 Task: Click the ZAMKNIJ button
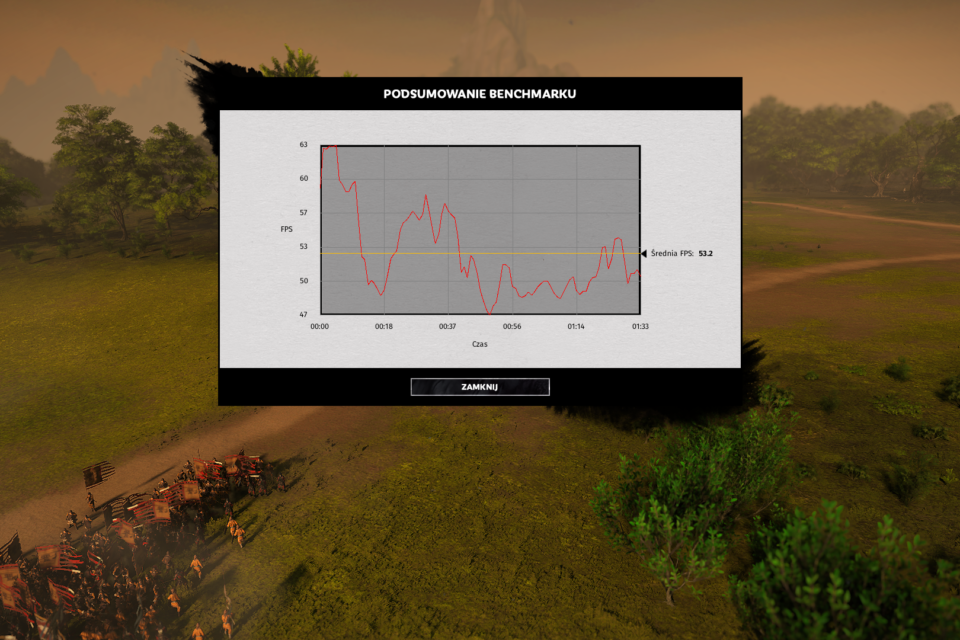(x=480, y=387)
